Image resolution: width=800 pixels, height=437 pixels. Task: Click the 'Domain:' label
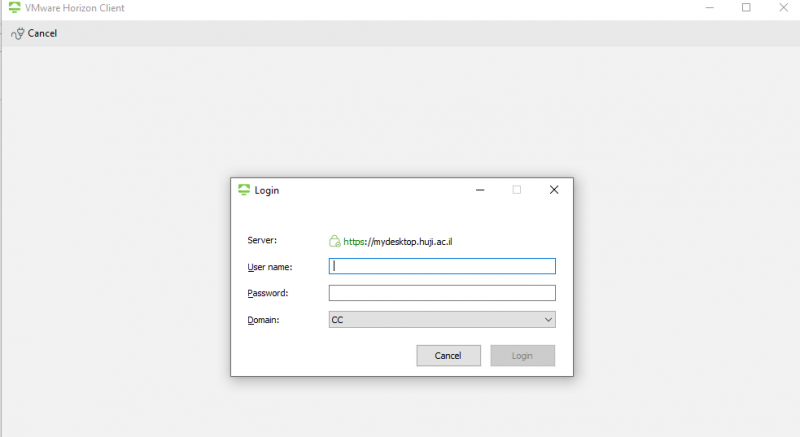coord(263,320)
